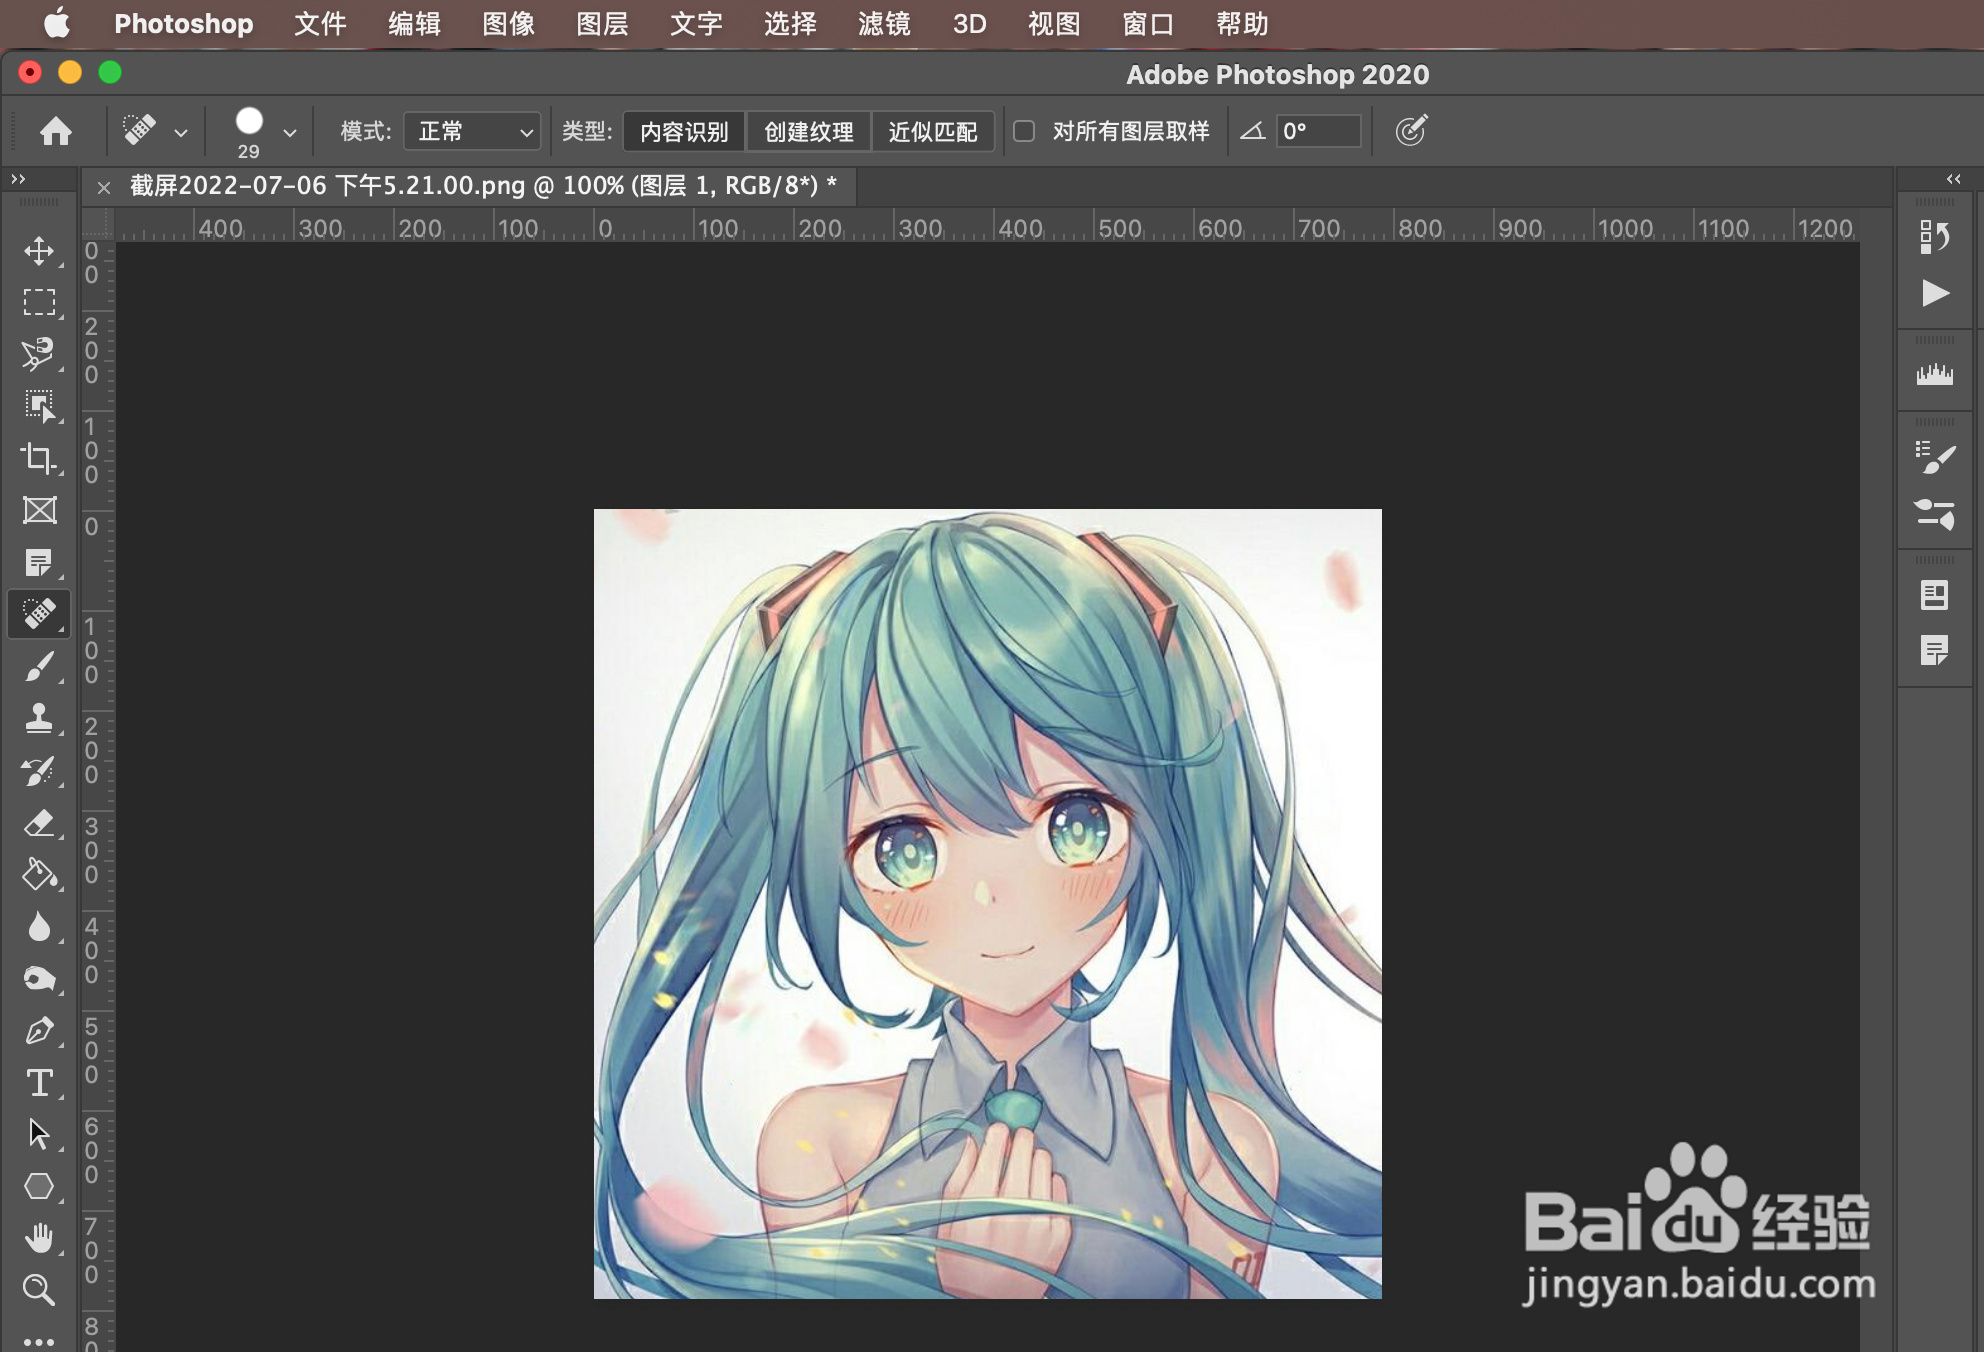The image size is (1984, 1352).
Task: Choose Create Texture type option
Action: pos(809,132)
